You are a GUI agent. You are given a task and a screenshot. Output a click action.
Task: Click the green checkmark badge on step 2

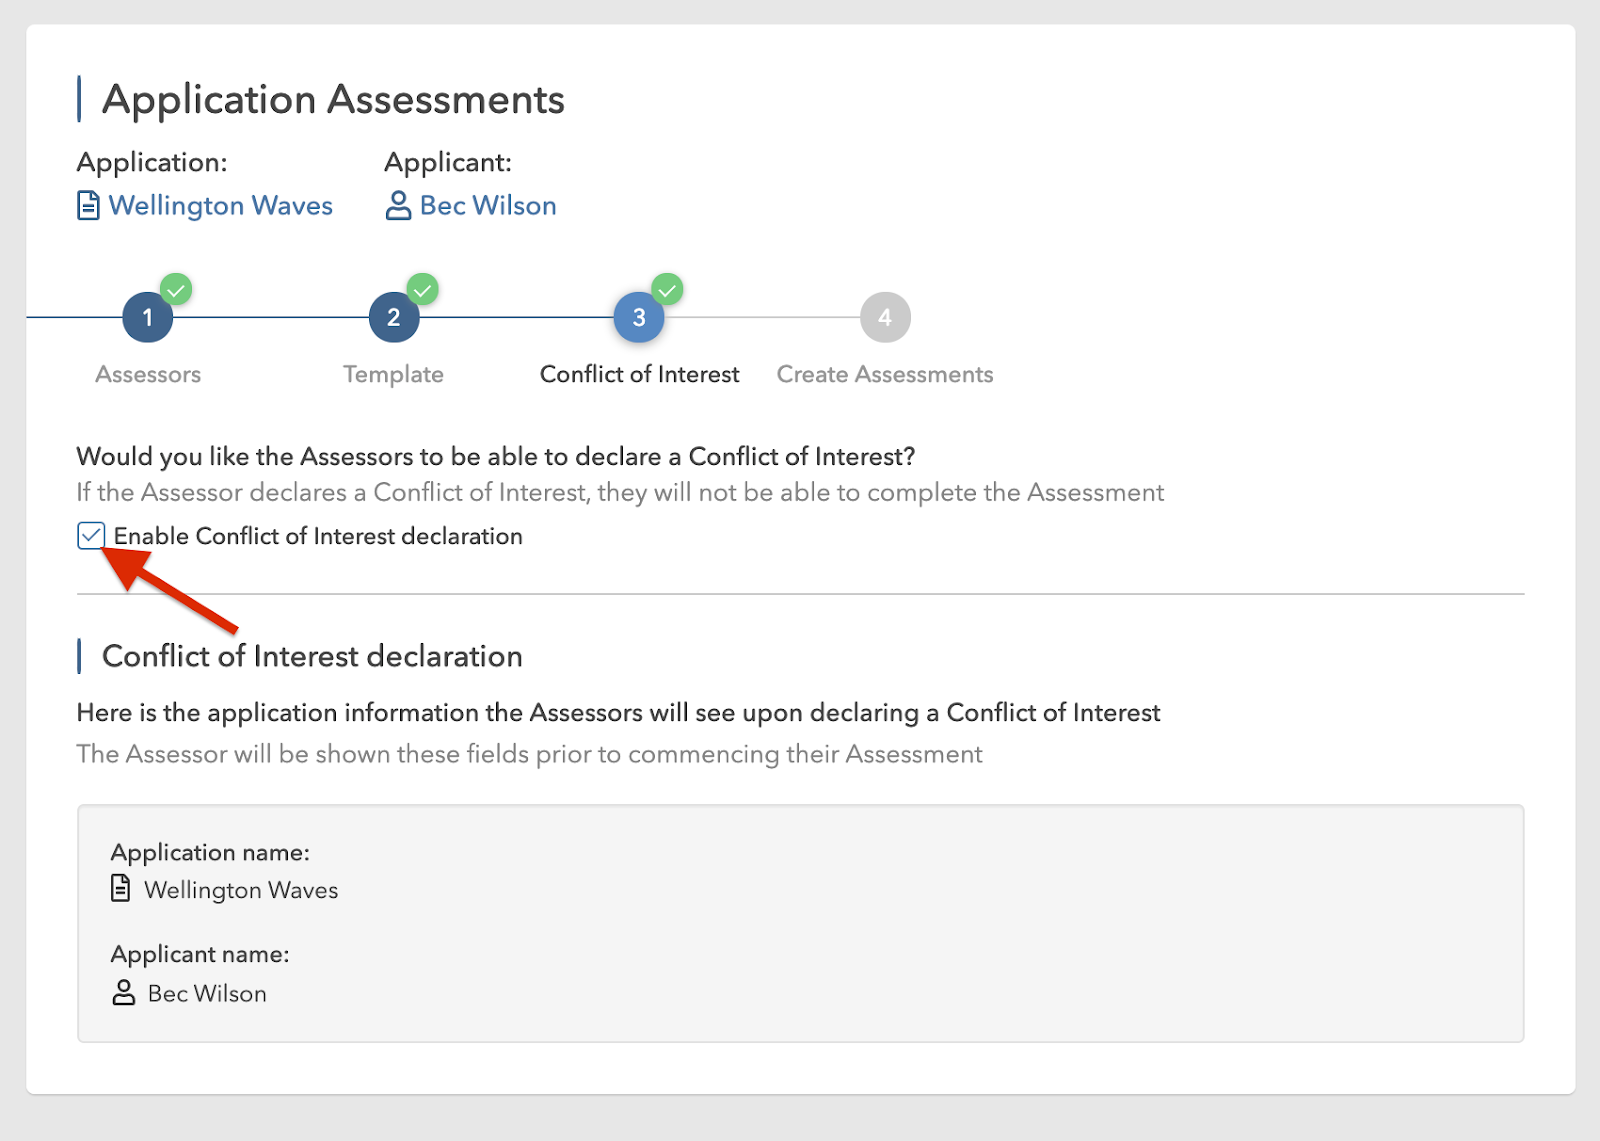423,290
